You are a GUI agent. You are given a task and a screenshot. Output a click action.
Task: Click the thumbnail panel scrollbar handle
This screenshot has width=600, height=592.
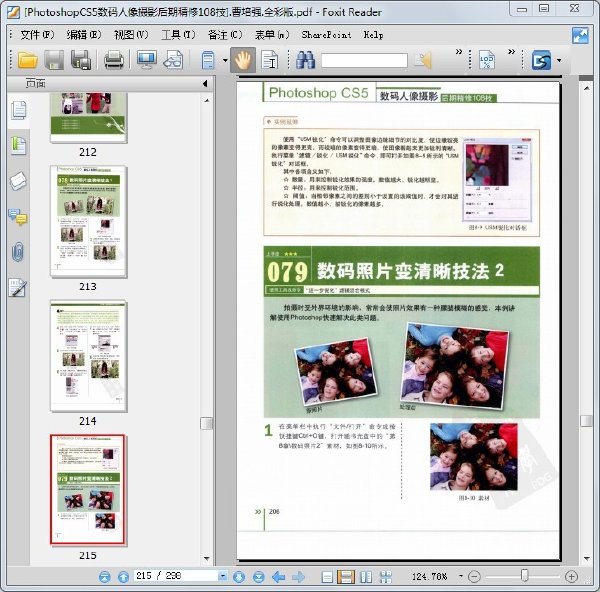pos(207,423)
